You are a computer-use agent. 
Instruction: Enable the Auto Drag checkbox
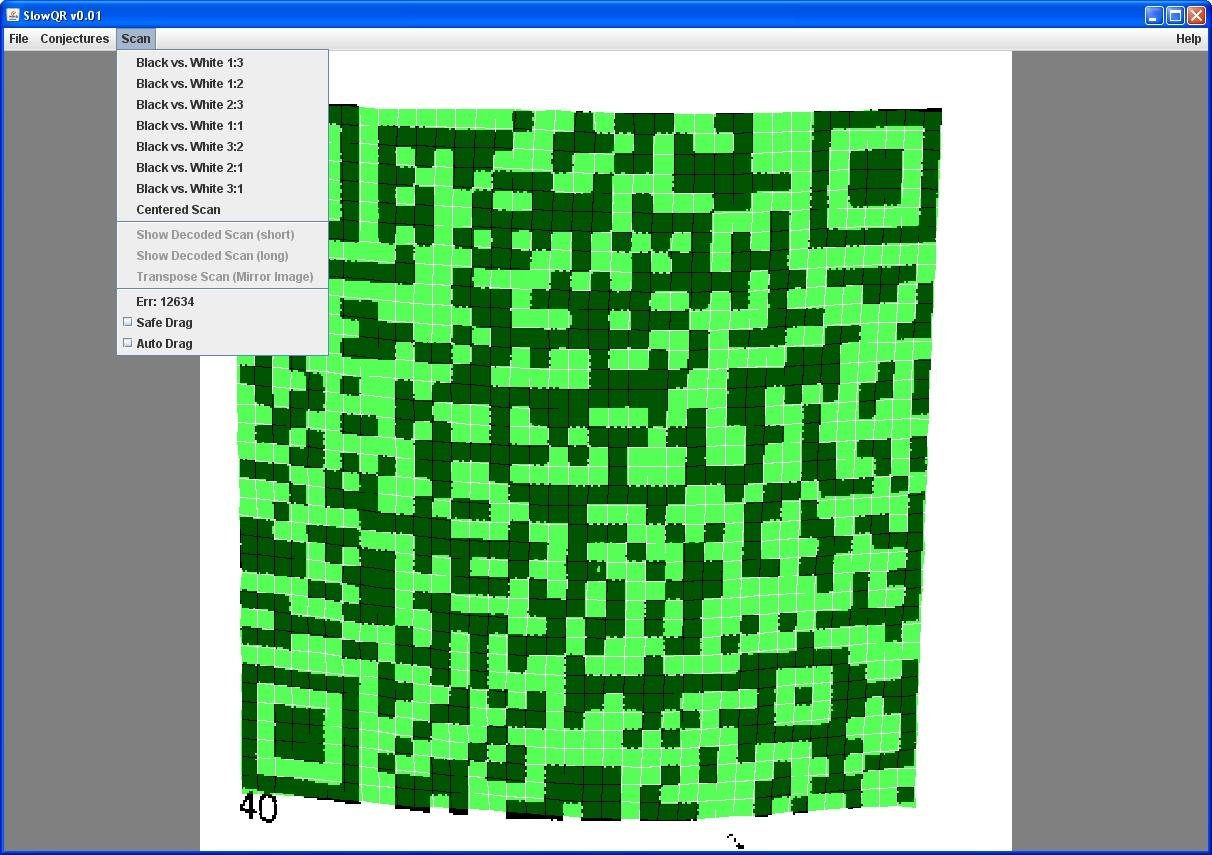(128, 343)
